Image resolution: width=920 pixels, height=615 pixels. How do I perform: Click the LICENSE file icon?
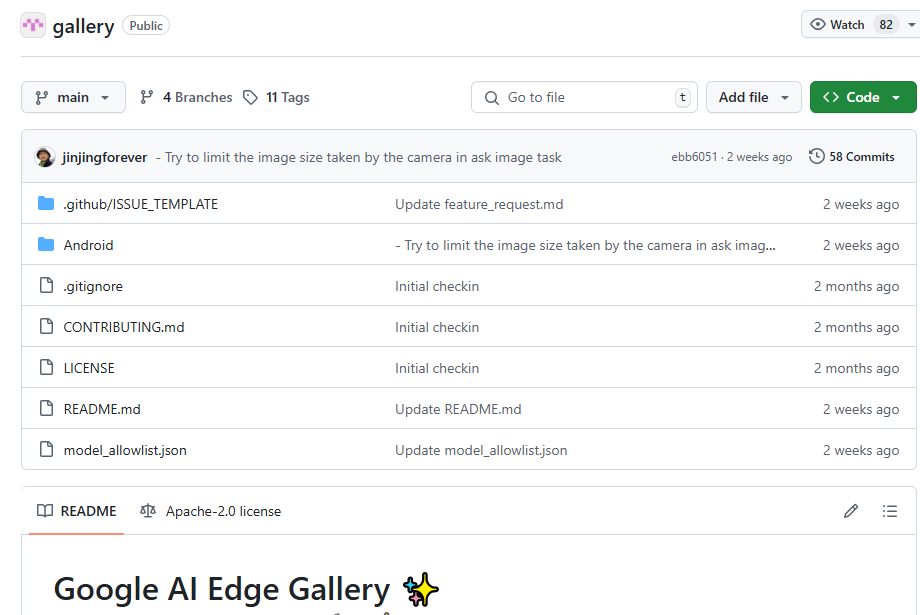click(46, 368)
